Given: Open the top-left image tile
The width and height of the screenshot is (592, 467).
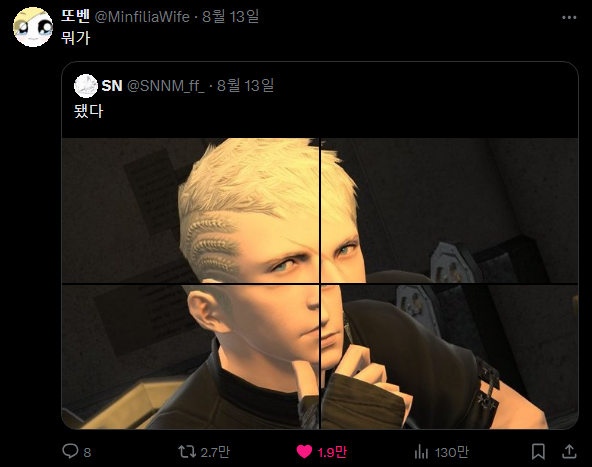Looking at the screenshot, I should click(x=190, y=210).
